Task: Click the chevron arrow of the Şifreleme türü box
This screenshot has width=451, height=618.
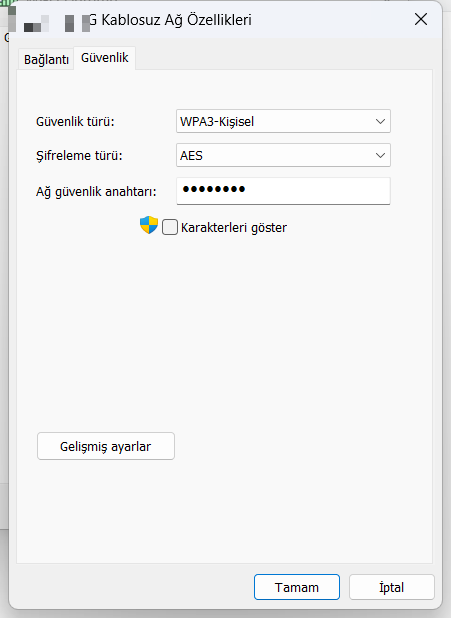Action: point(380,155)
